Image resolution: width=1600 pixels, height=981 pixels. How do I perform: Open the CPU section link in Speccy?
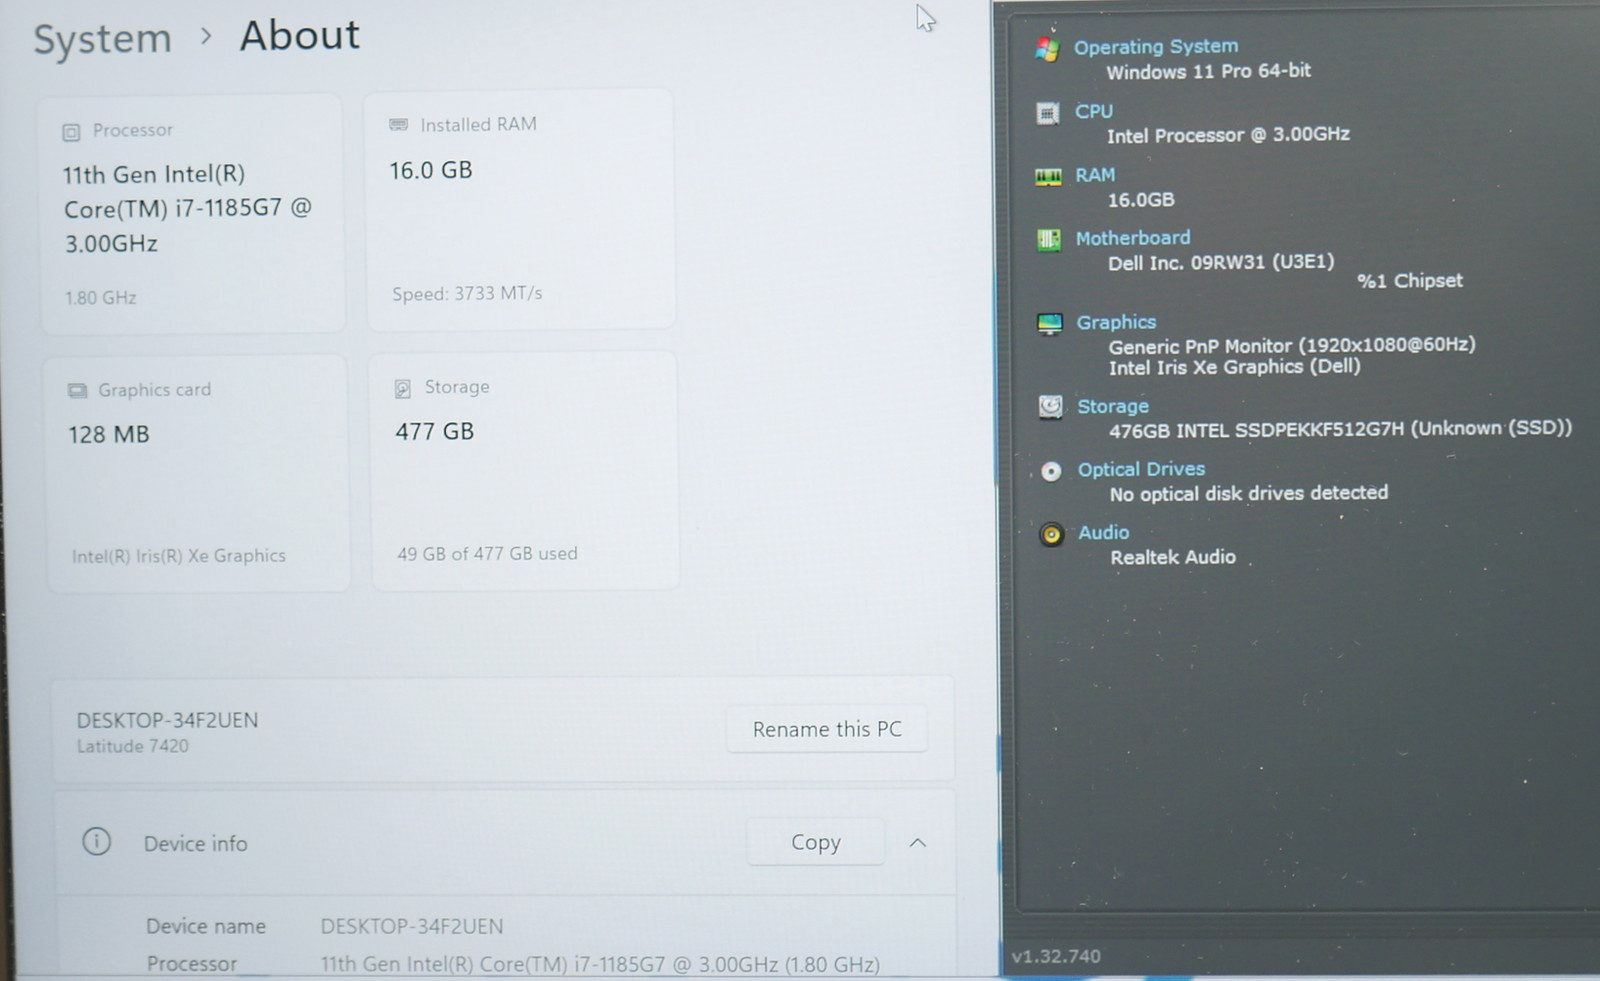point(1094,111)
